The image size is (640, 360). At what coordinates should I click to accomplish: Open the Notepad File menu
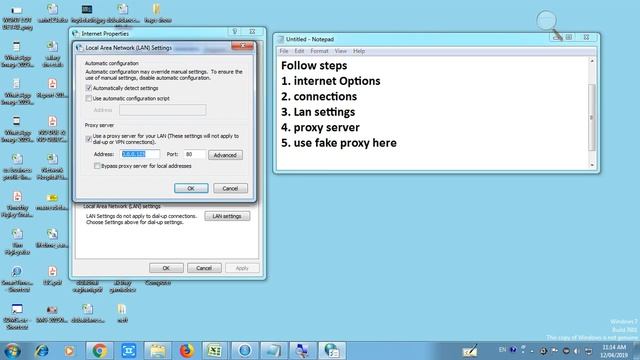[x=284, y=51]
